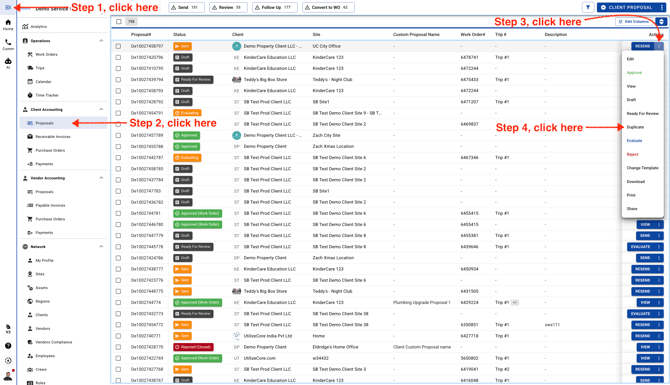Open Purchase Orders under Client Accounting
This screenshot has width=670, height=385.
click(x=50, y=150)
